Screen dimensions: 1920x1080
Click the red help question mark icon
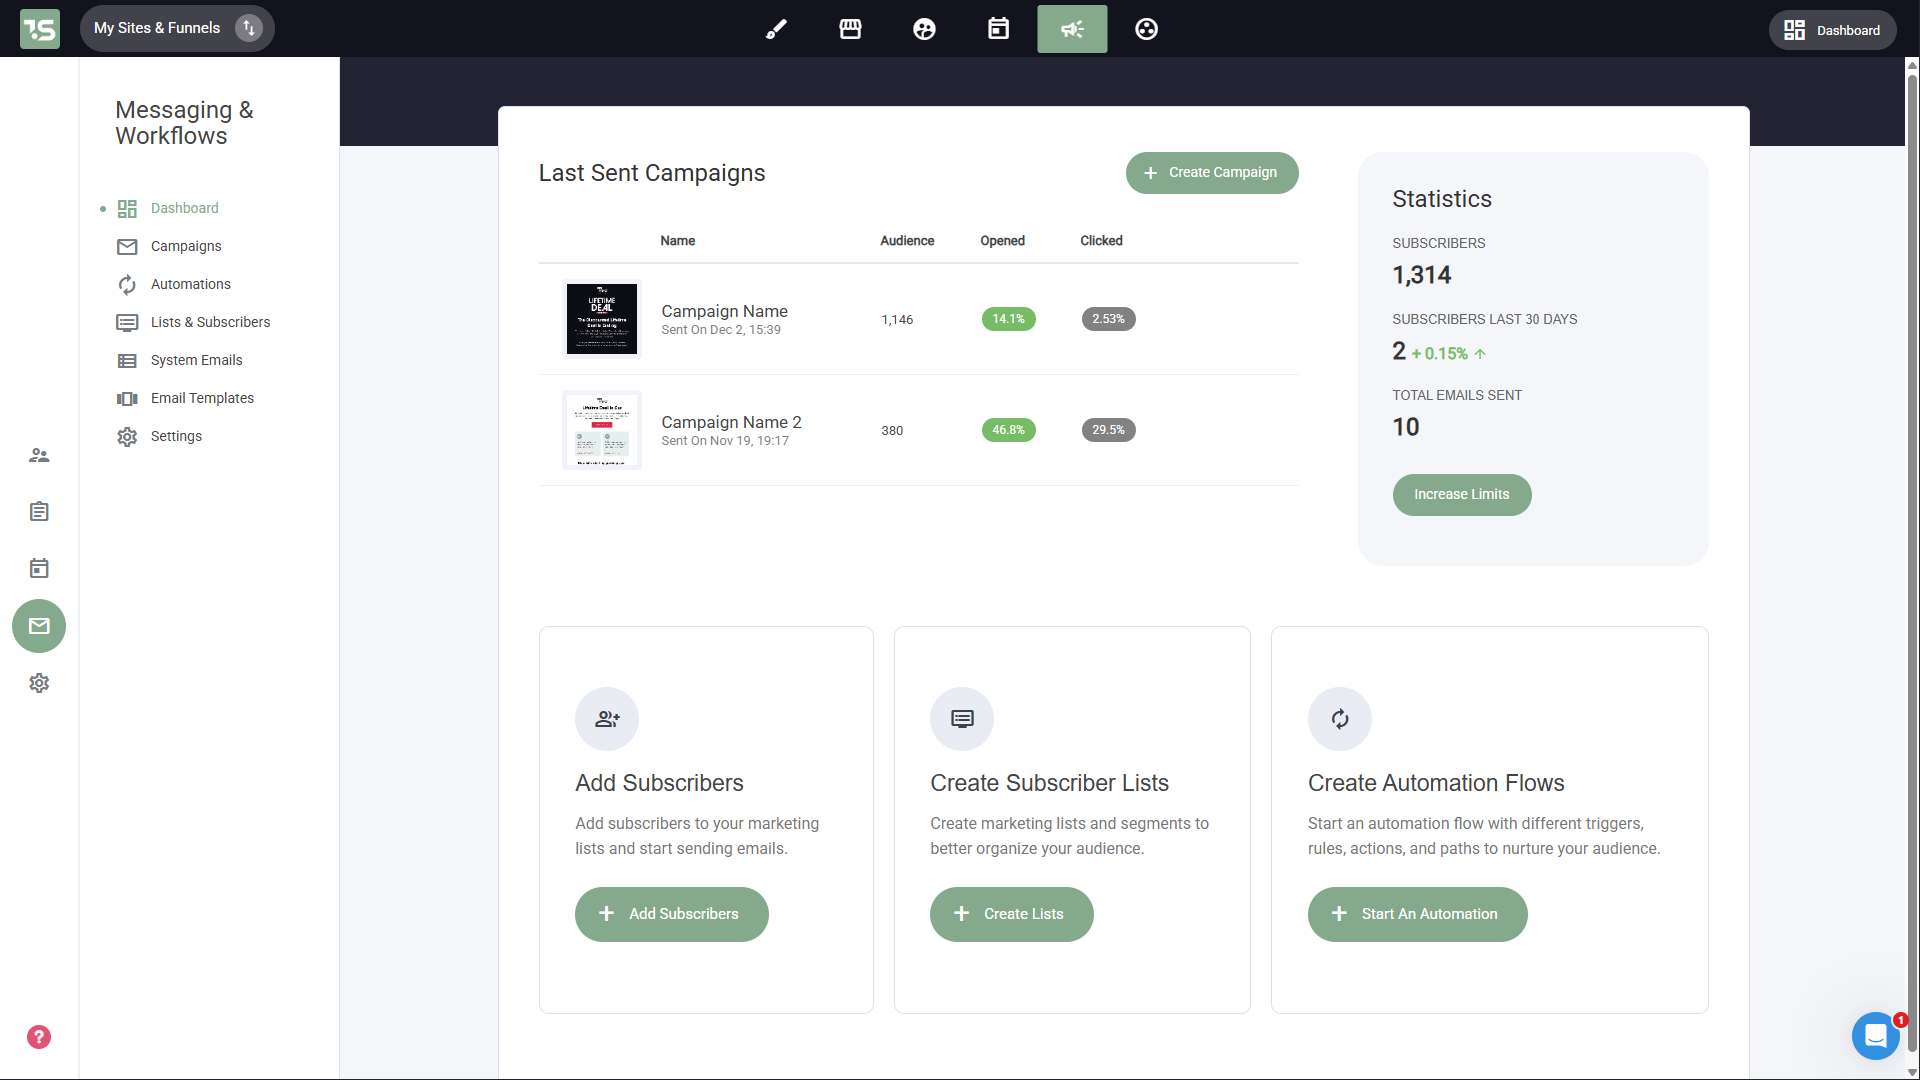[x=39, y=1037]
